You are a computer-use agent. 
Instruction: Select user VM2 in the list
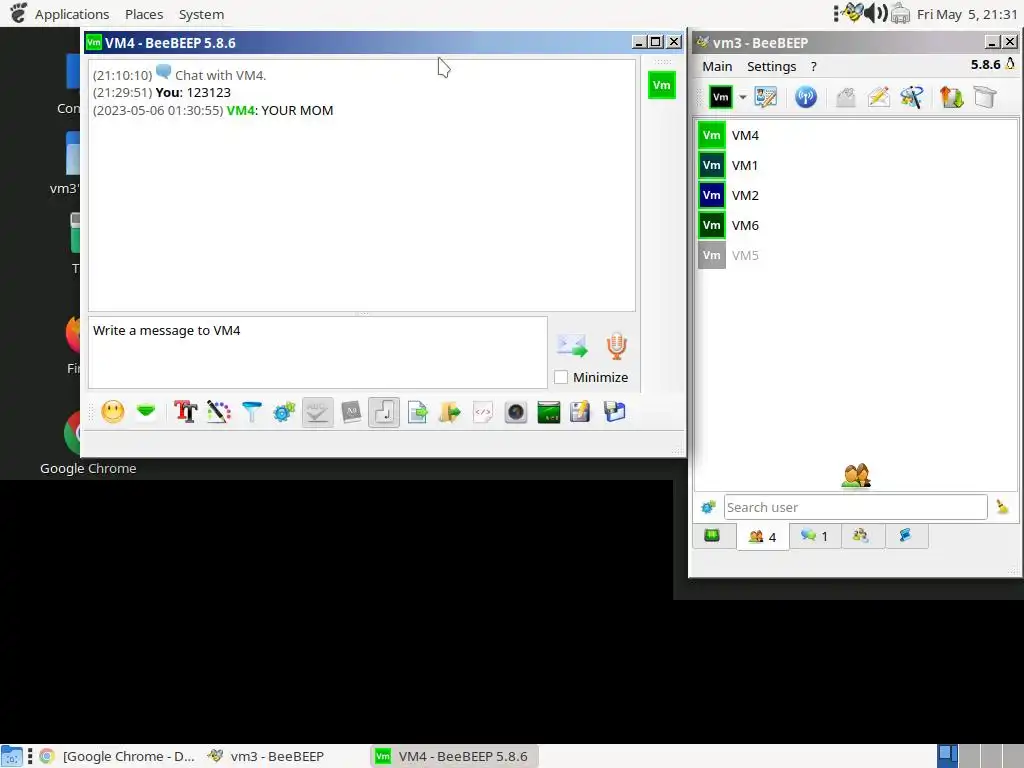tap(857, 195)
